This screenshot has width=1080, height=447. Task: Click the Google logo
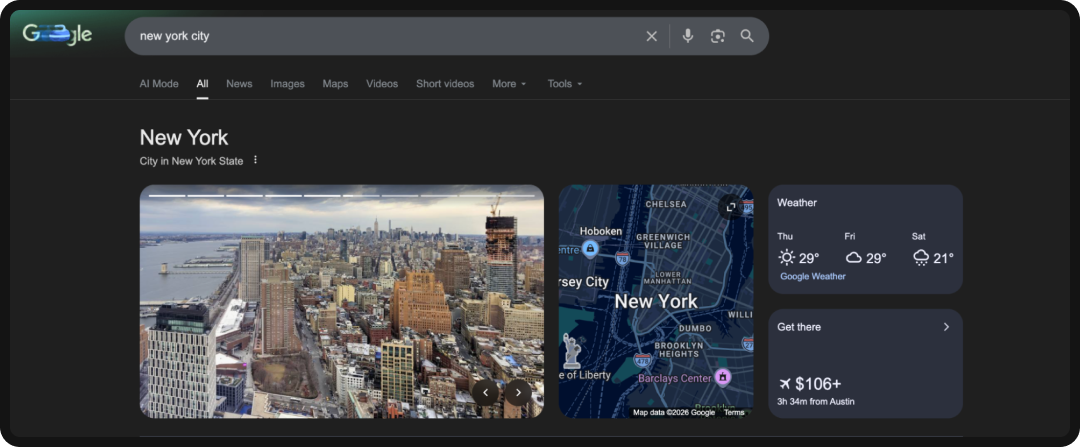coord(57,34)
